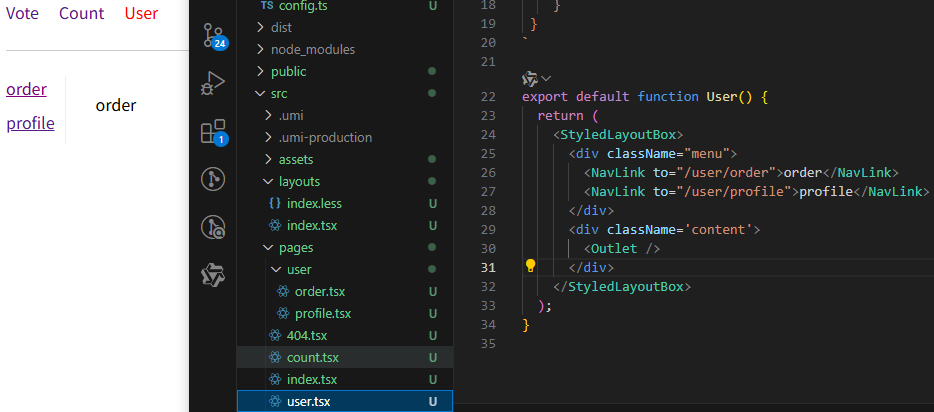The image size is (934, 412).
Task: Click the User function name on line 22
Action: 721,96
